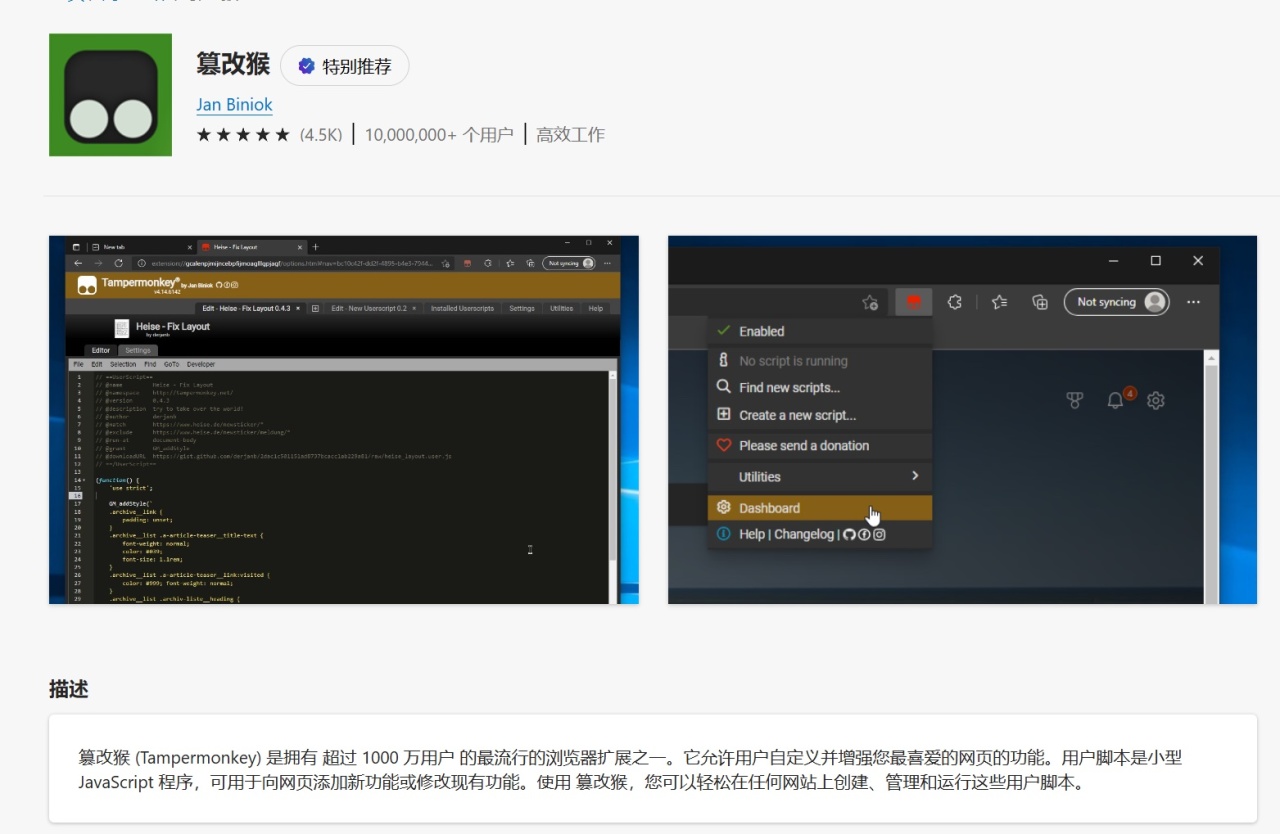The width and height of the screenshot is (1280, 834).
Task: Click the 描述 section heading
Action: [69, 689]
